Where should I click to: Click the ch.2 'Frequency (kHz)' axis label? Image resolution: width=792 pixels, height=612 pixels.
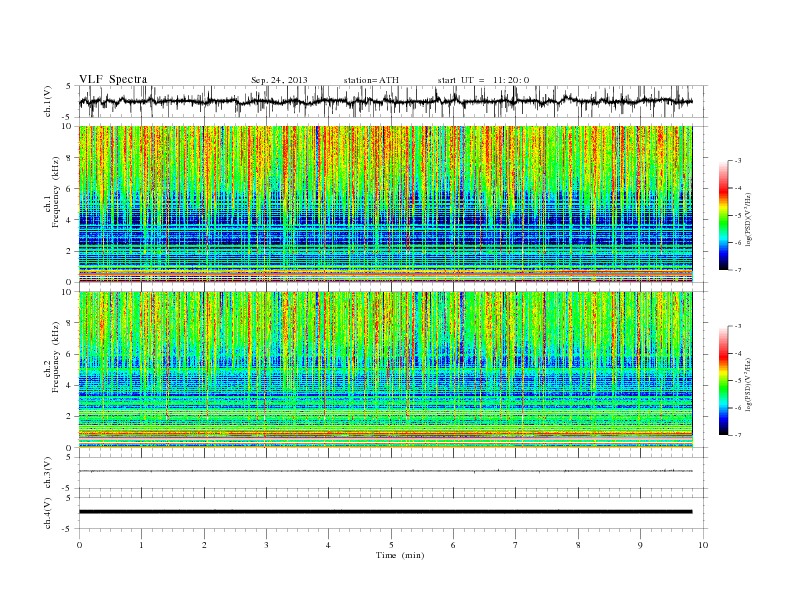(x=55, y=357)
